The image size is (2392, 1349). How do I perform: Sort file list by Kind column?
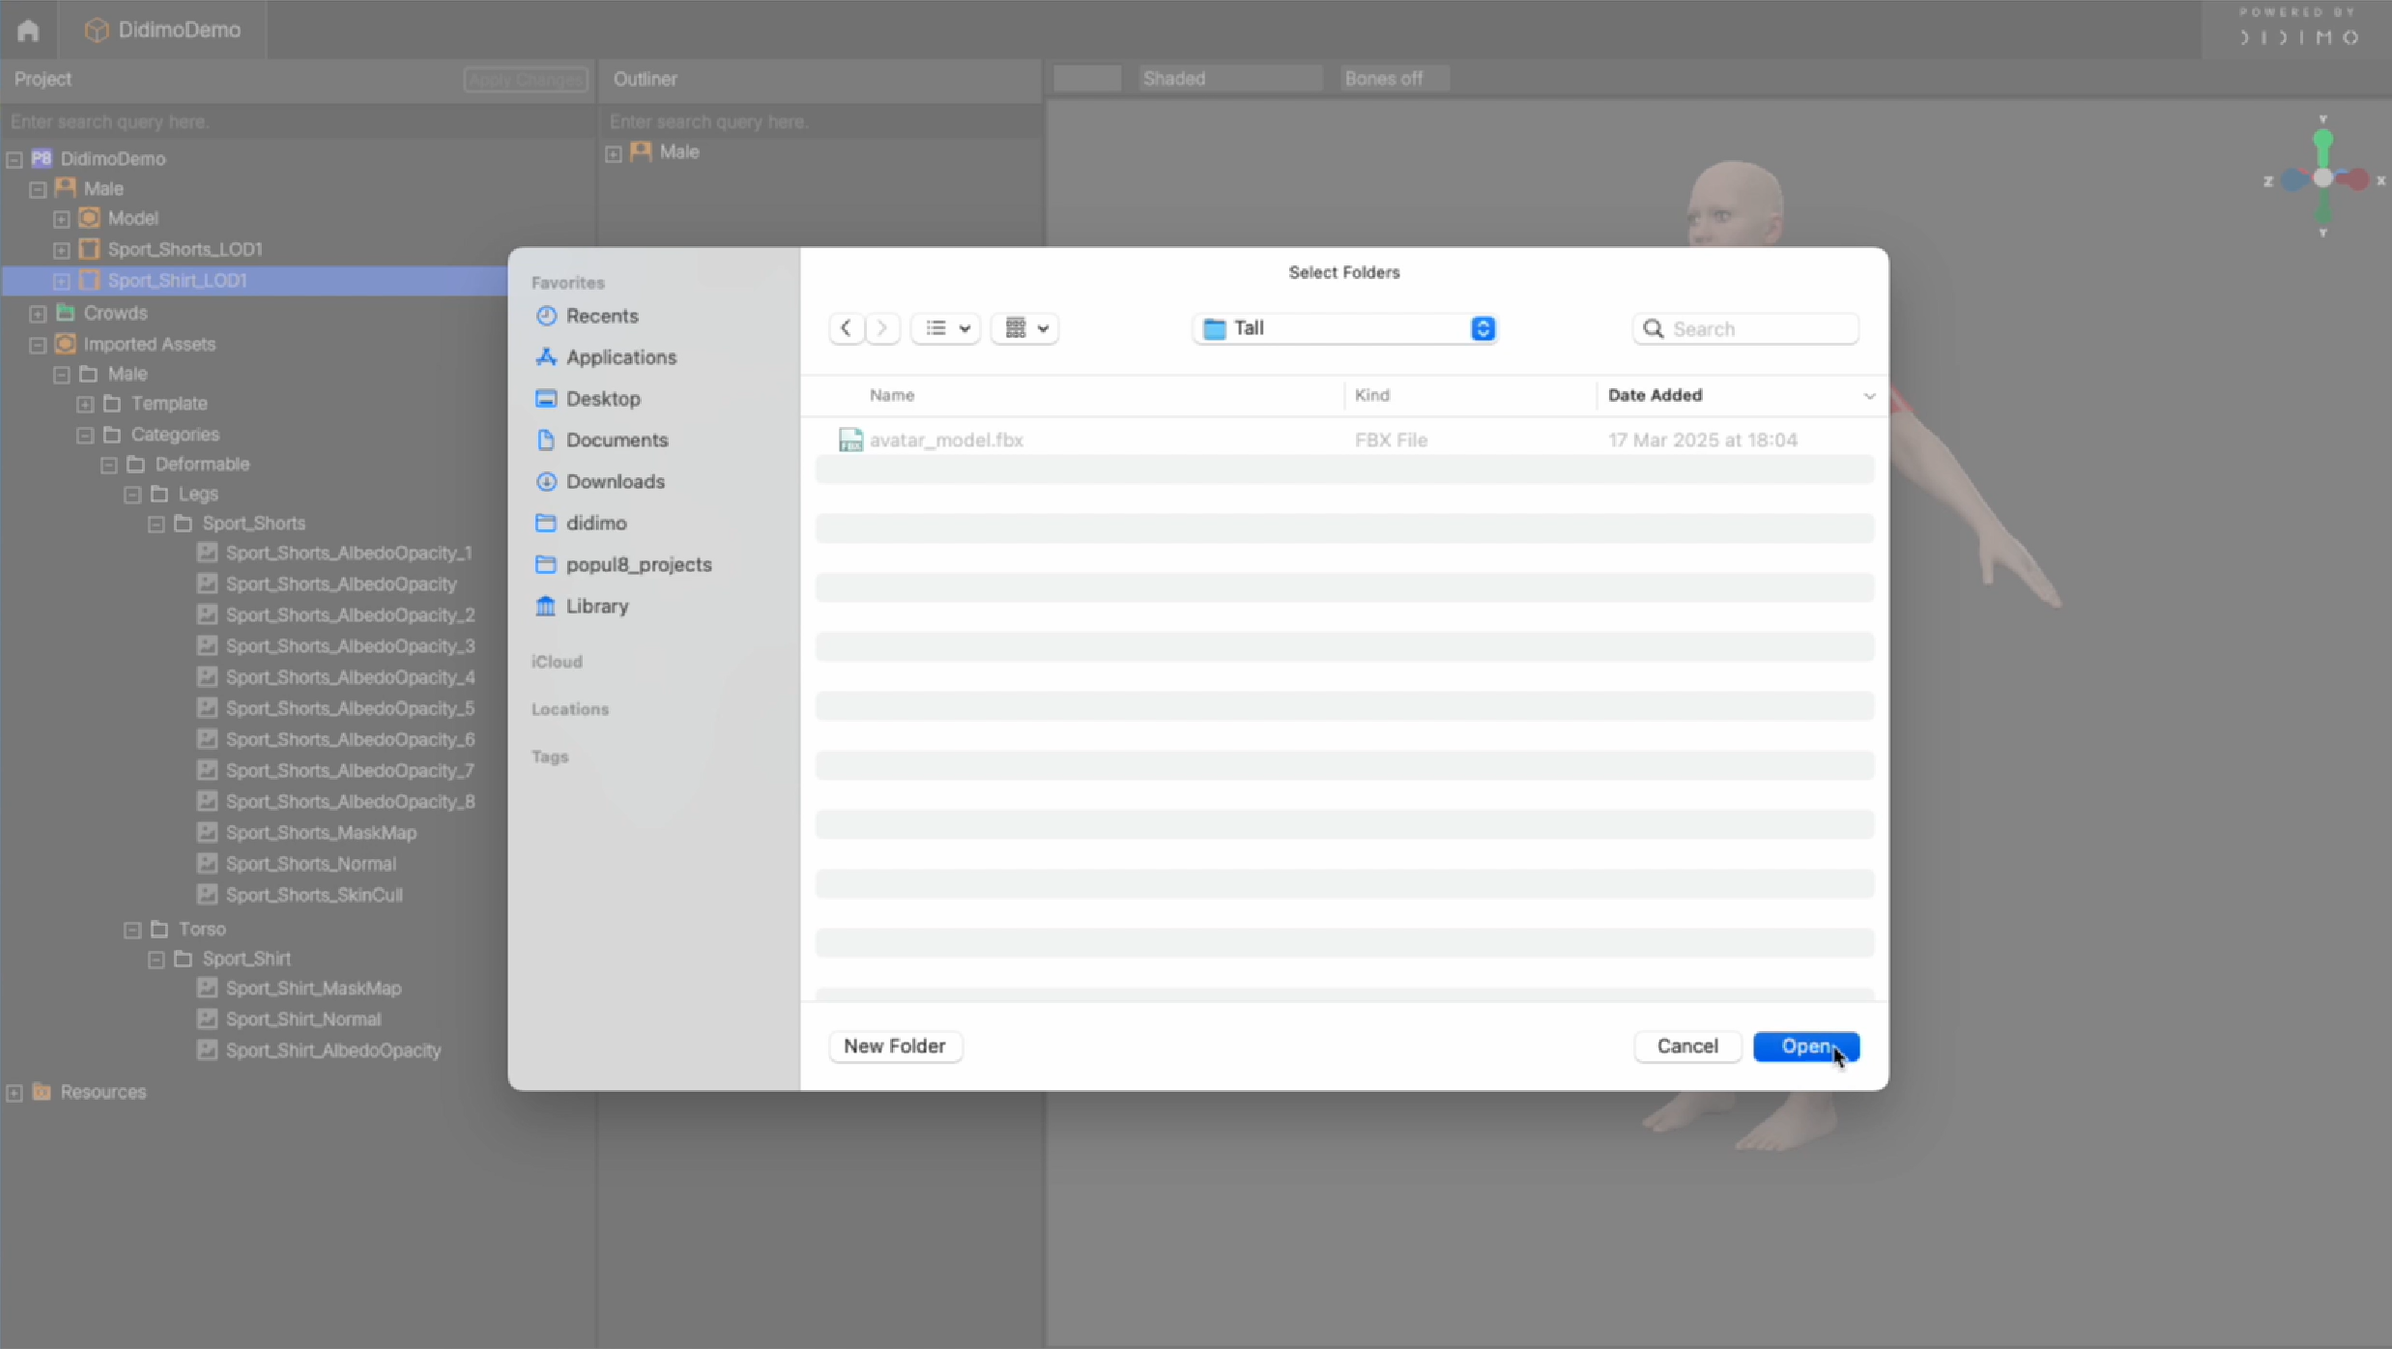[1372, 395]
